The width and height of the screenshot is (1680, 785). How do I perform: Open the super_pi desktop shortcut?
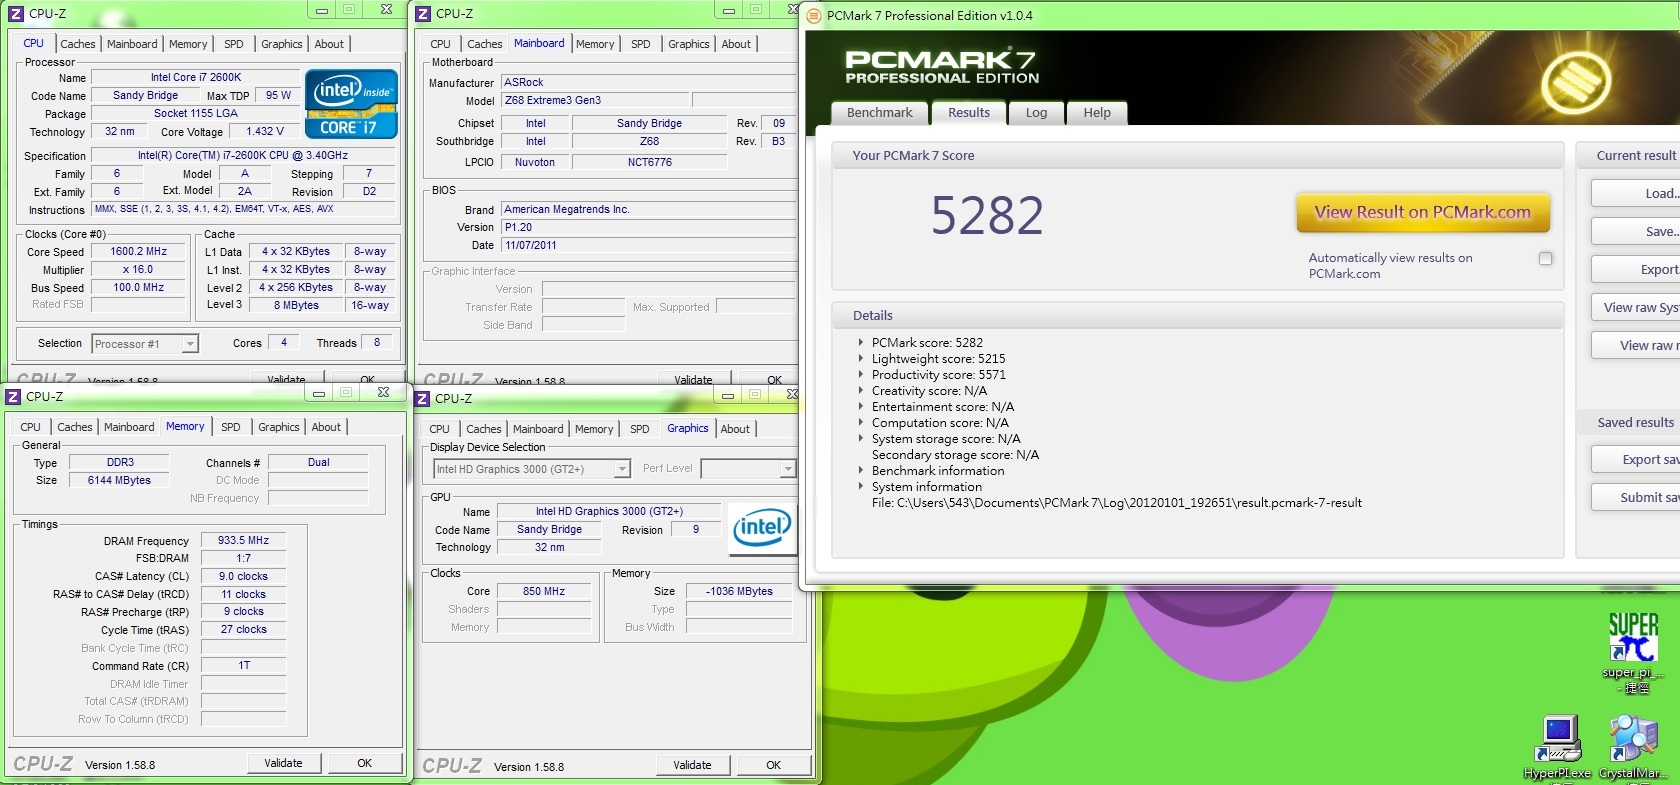coord(1634,652)
